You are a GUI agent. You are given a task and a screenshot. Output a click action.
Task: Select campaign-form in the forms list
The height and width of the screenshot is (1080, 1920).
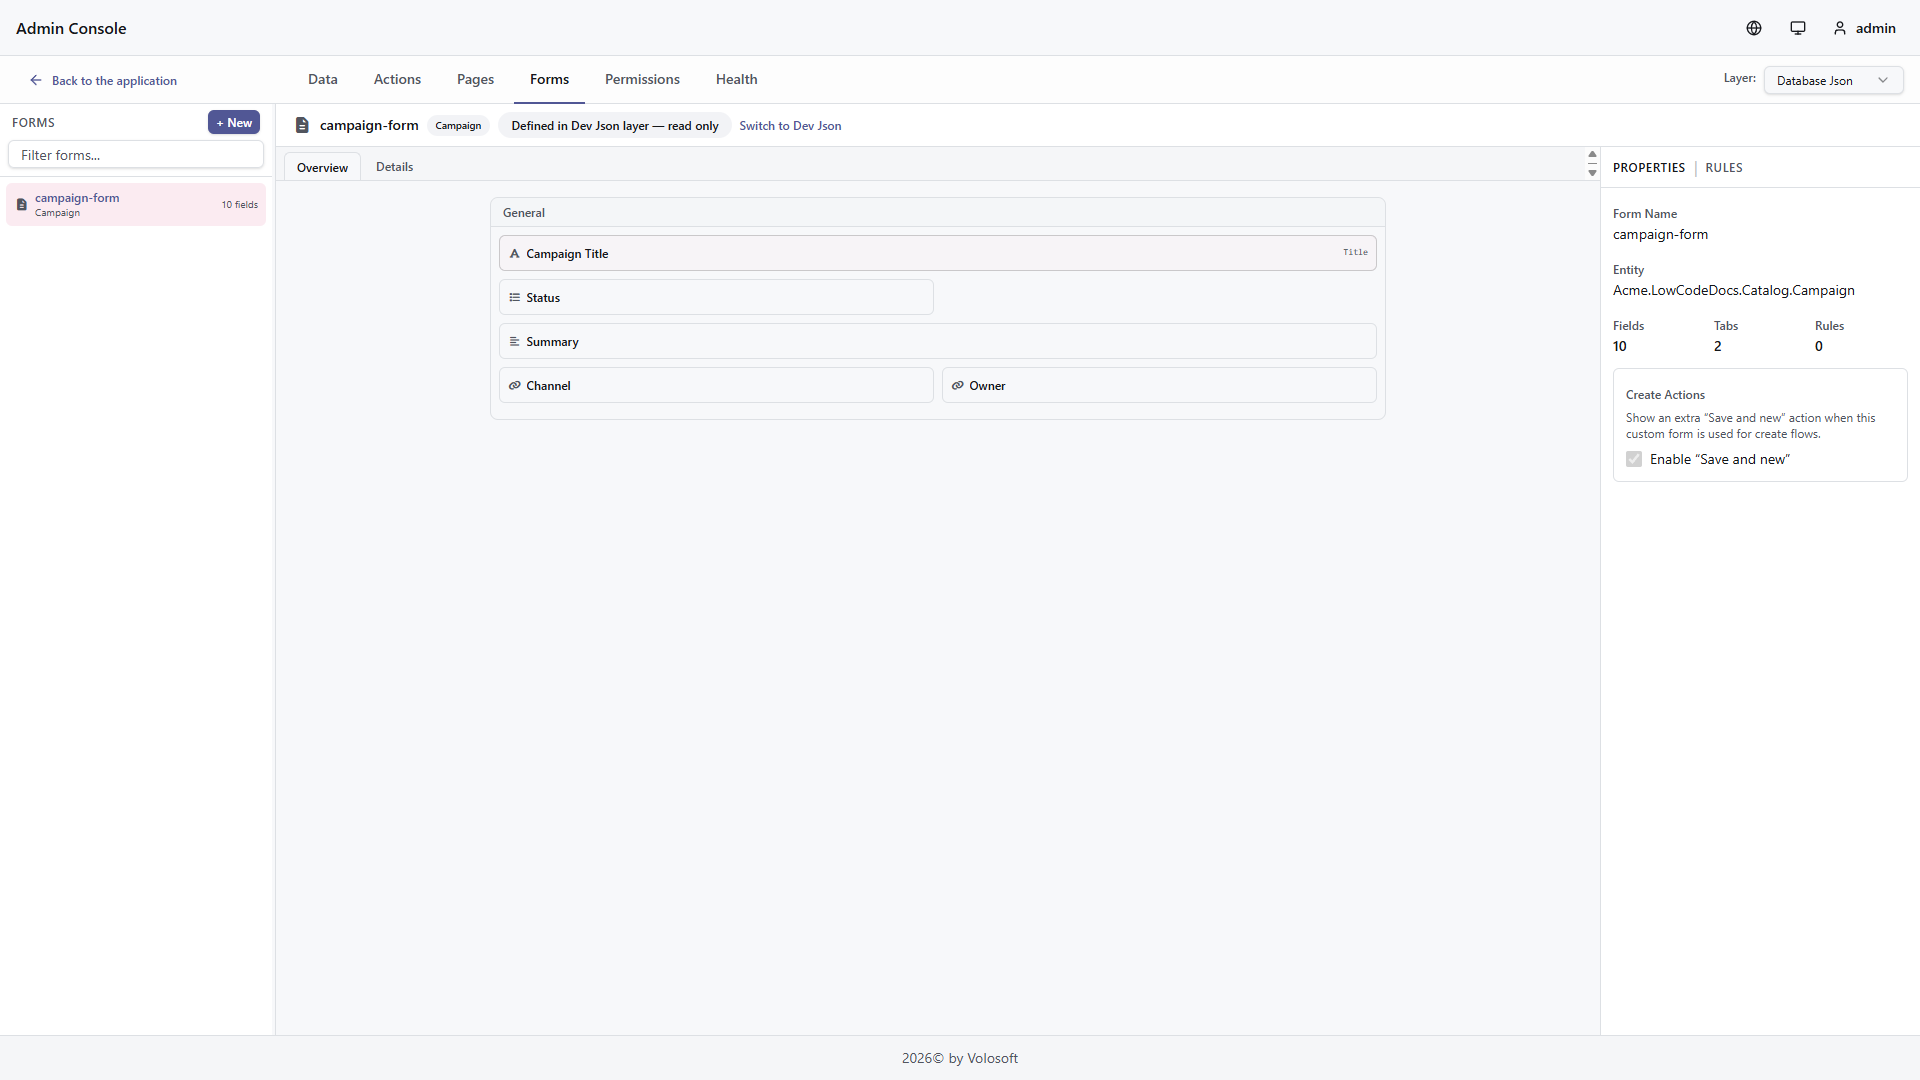tap(136, 204)
